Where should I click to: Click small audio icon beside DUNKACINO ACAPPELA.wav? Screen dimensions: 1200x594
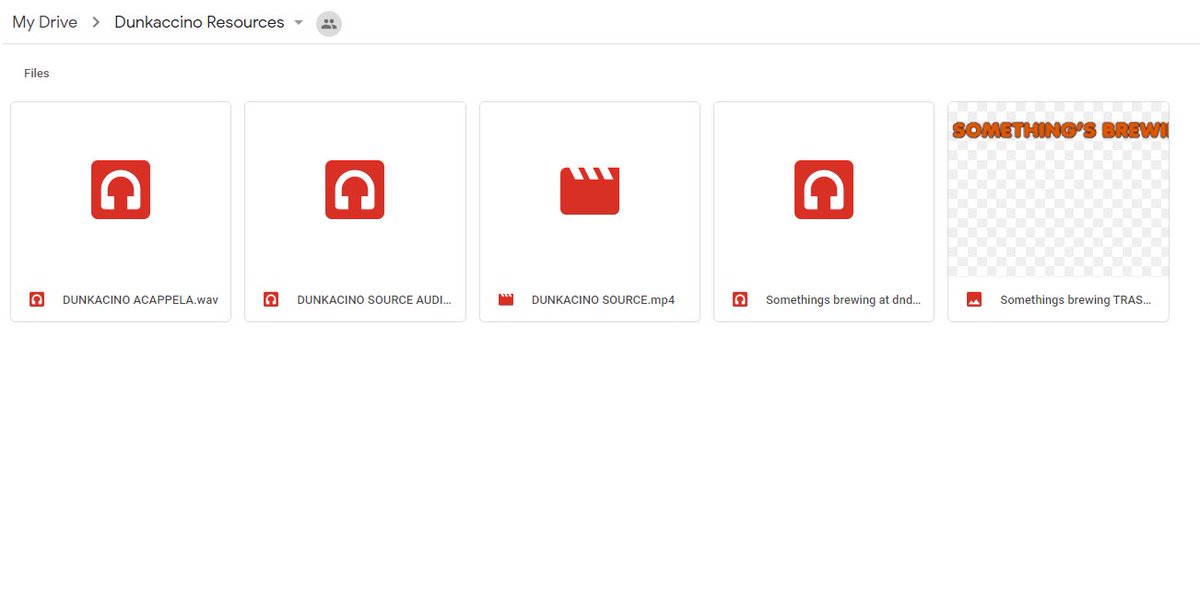(x=37, y=299)
